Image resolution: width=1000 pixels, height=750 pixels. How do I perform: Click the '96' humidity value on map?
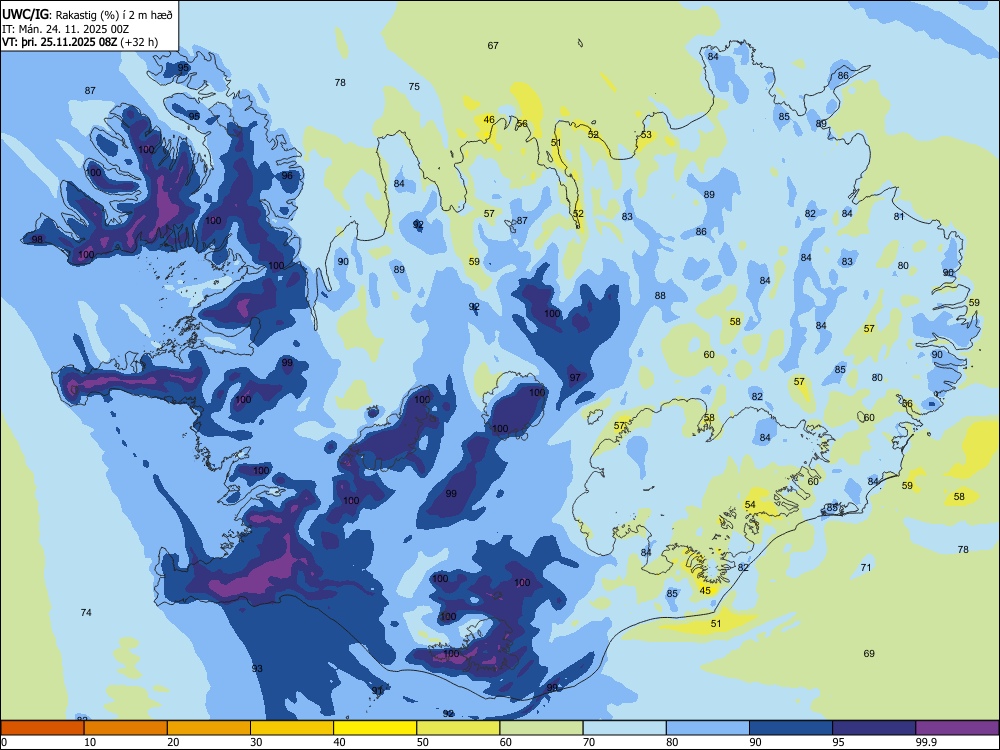click(x=287, y=175)
